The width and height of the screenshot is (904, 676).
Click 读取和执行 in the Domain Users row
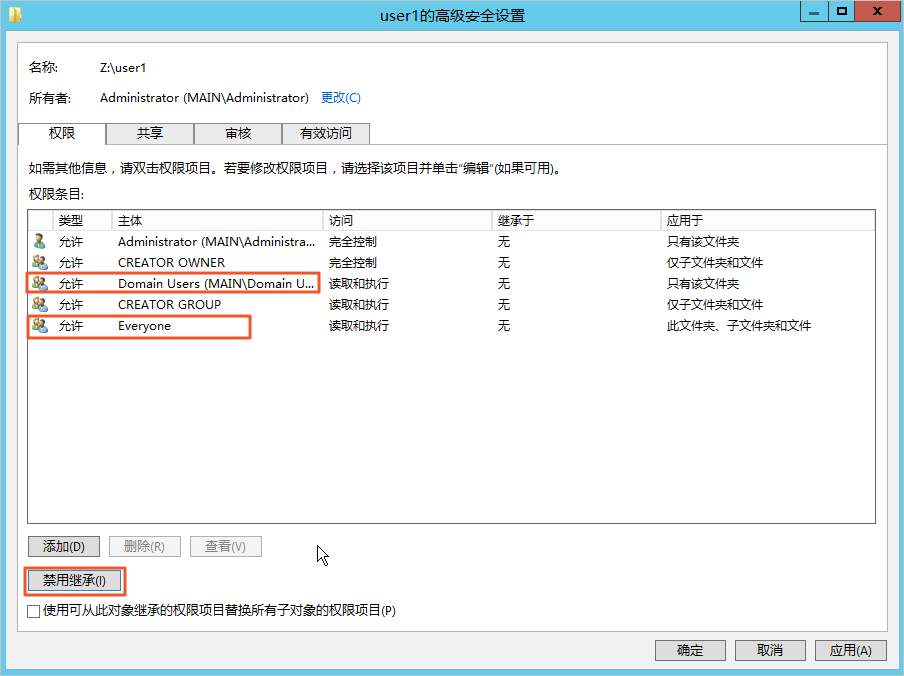(x=359, y=284)
